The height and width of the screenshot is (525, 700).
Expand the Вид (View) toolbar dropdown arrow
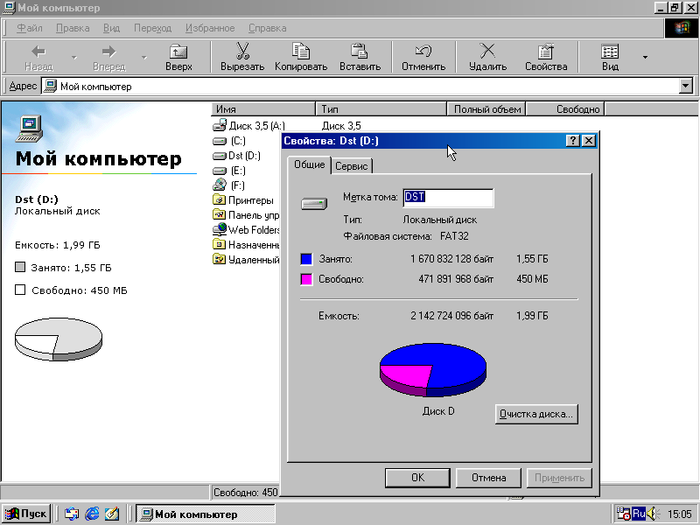pyautogui.click(x=645, y=57)
